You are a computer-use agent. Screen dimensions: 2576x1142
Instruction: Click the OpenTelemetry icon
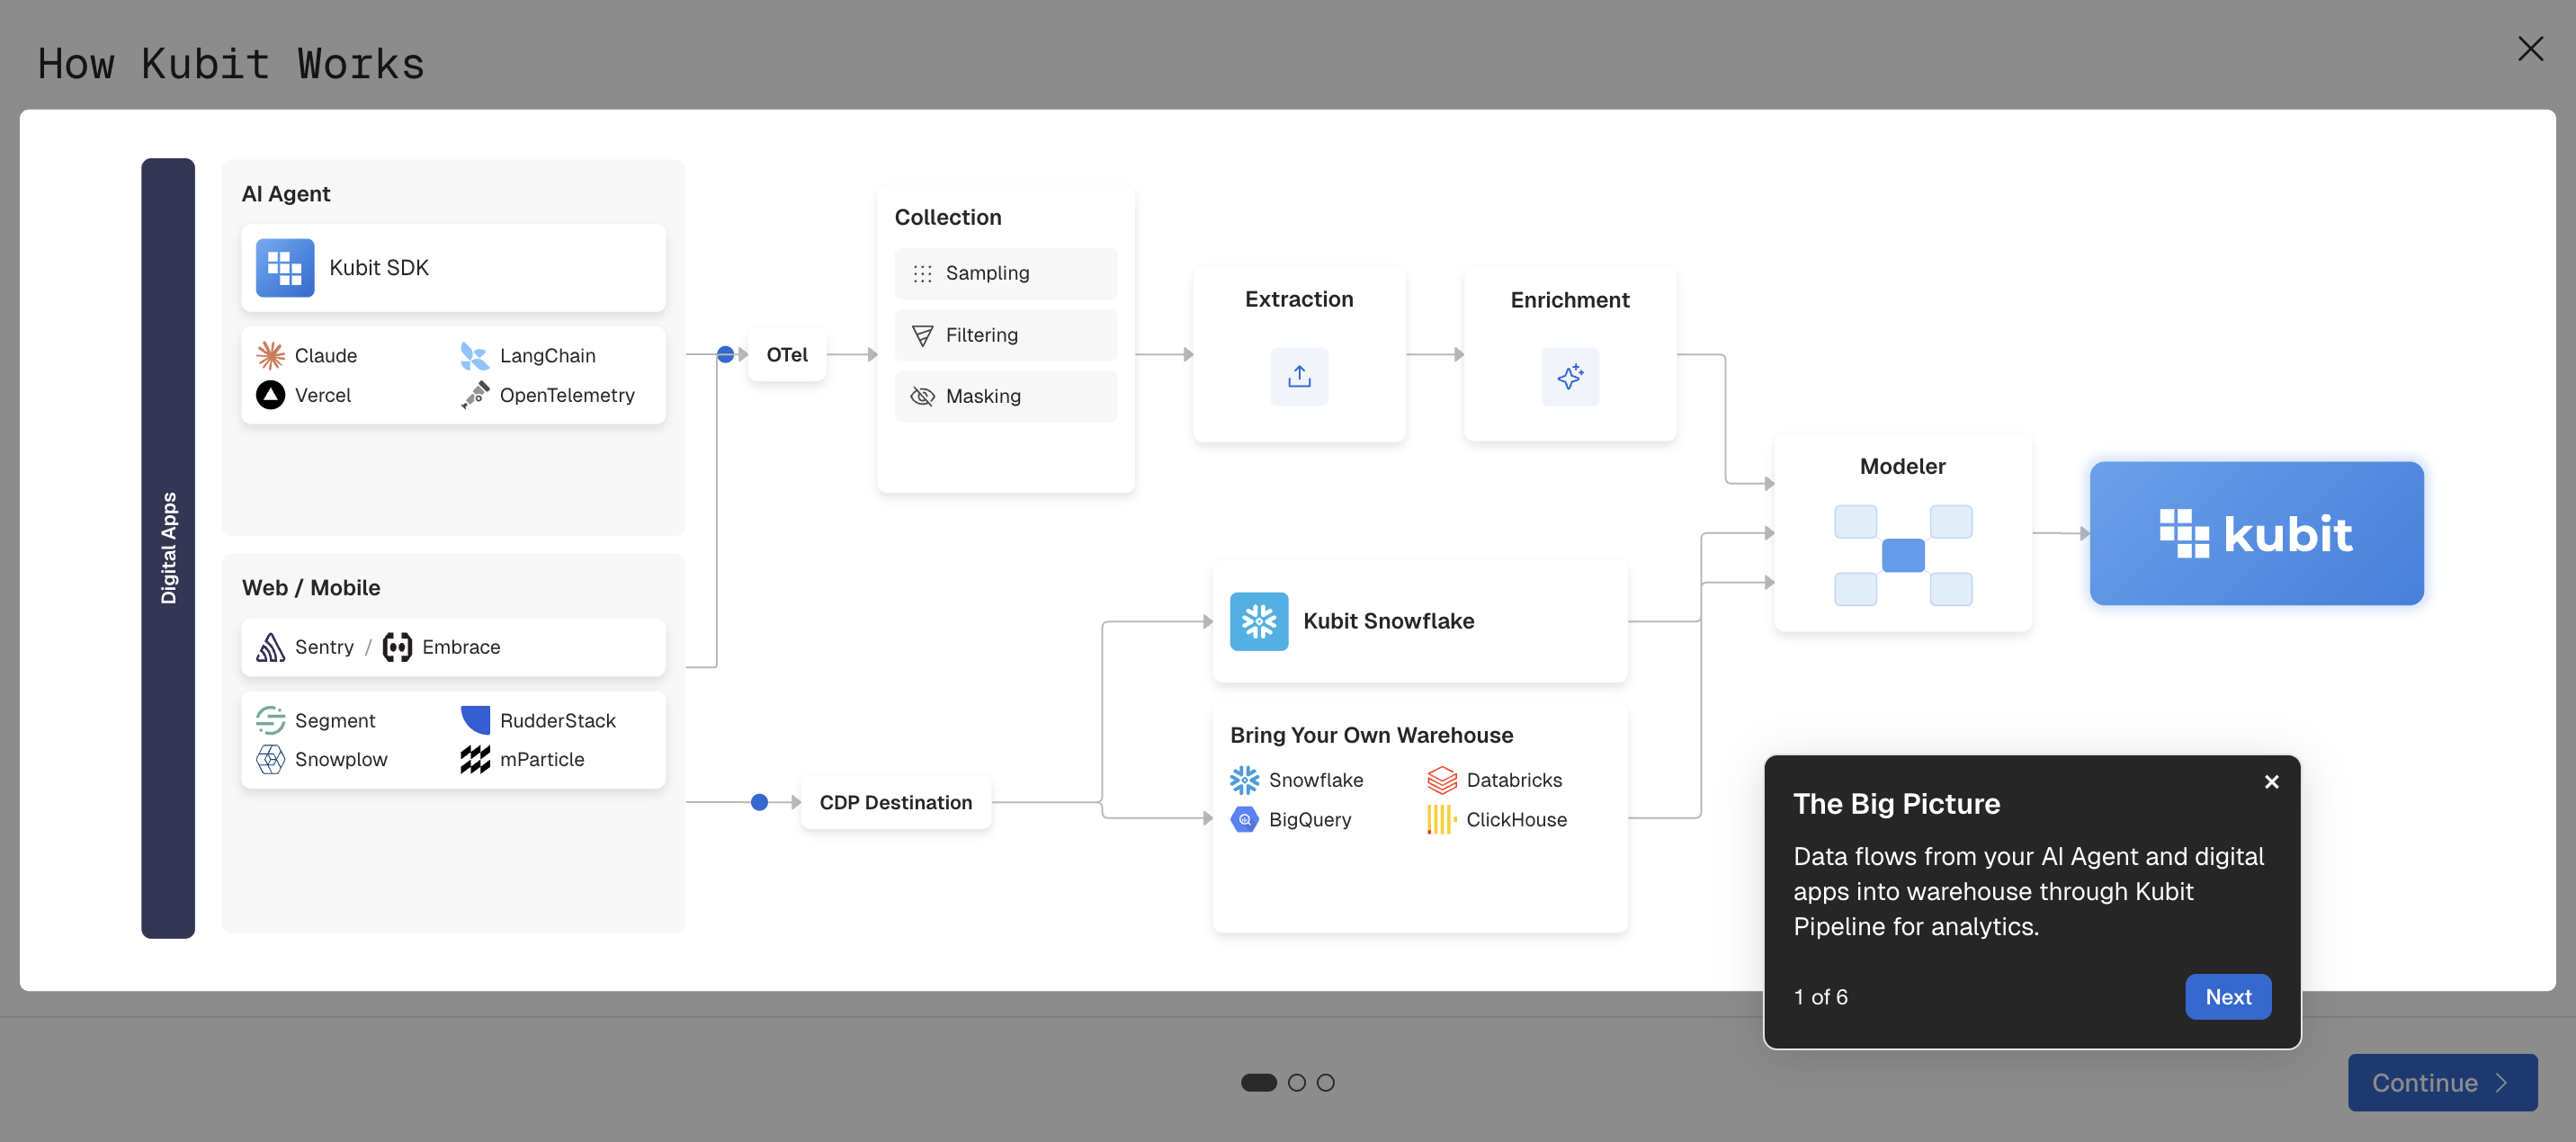point(475,395)
